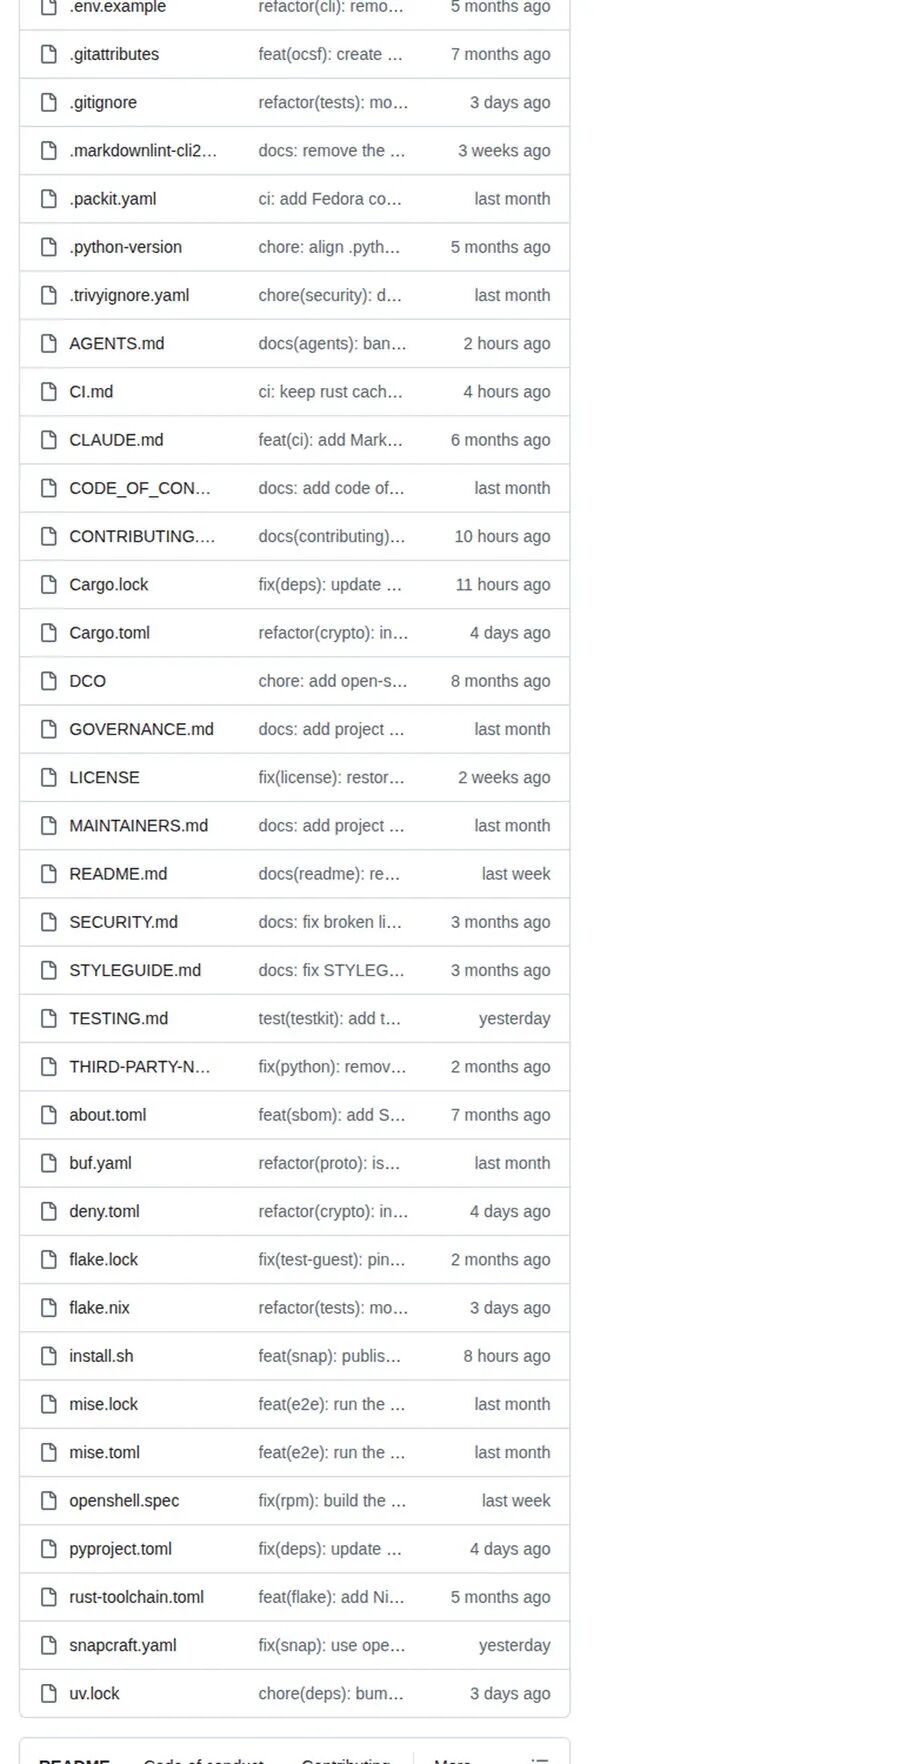Open commit message for rust-toolchain.toml

click(x=331, y=1597)
